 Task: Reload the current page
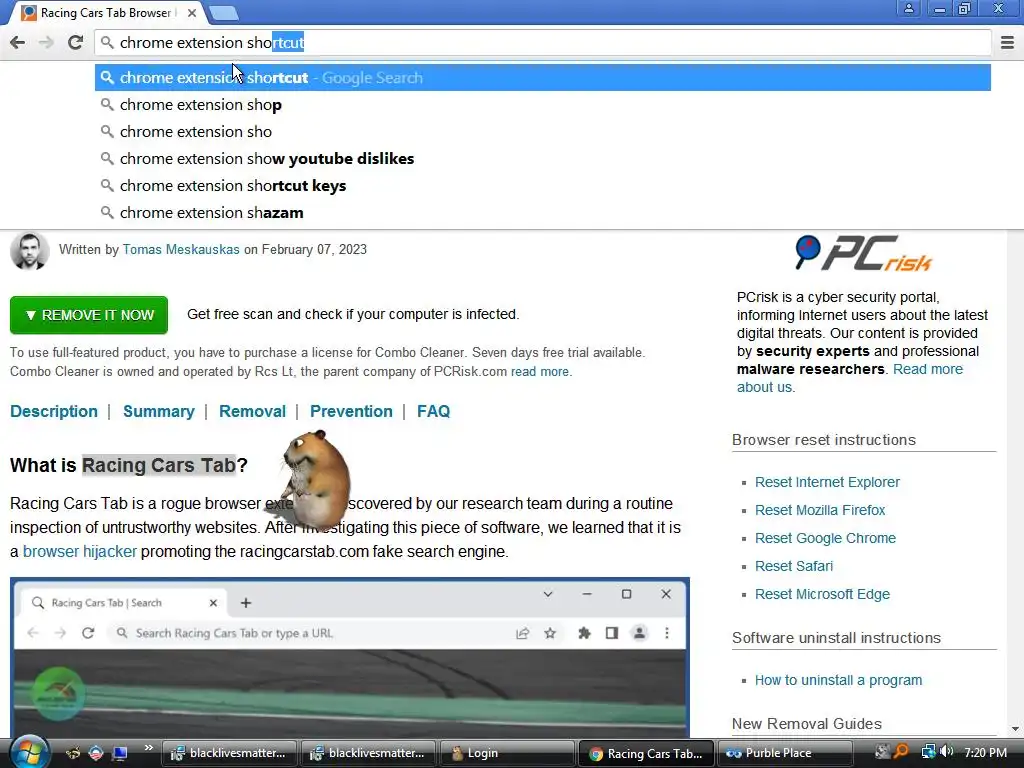(75, 42)
